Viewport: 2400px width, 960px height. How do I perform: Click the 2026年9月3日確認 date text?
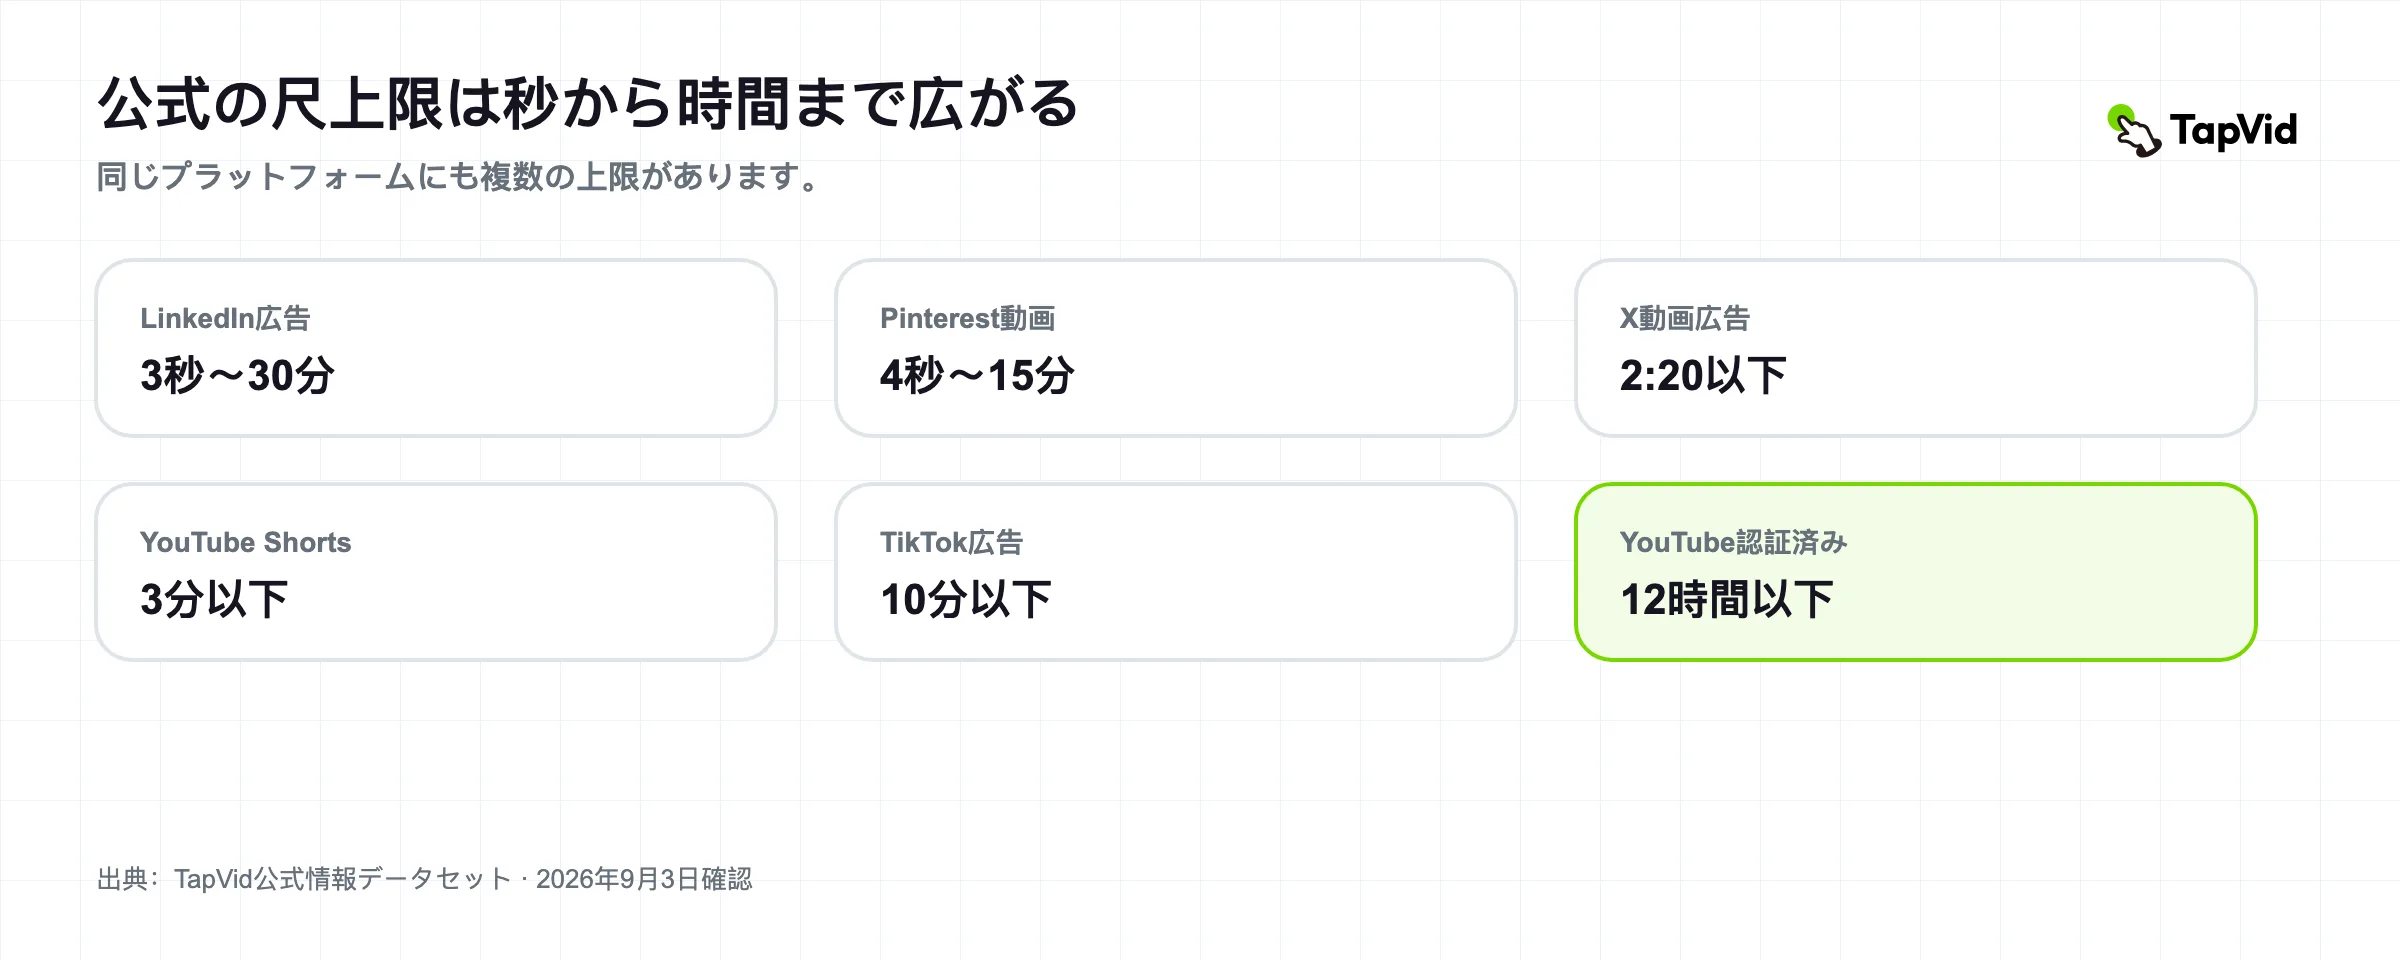(x=644, y=879)
